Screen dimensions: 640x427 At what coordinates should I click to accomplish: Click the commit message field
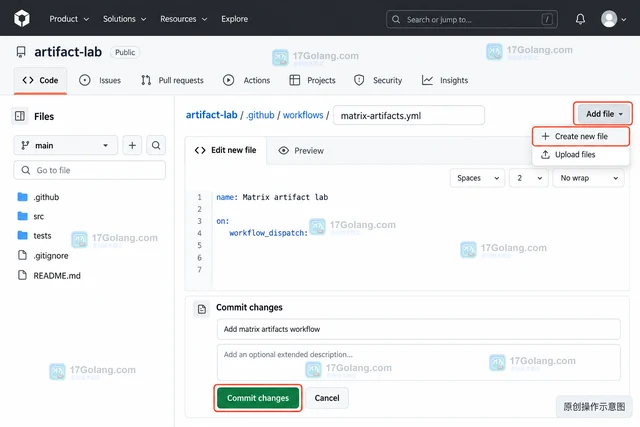(x=418, y=329)
